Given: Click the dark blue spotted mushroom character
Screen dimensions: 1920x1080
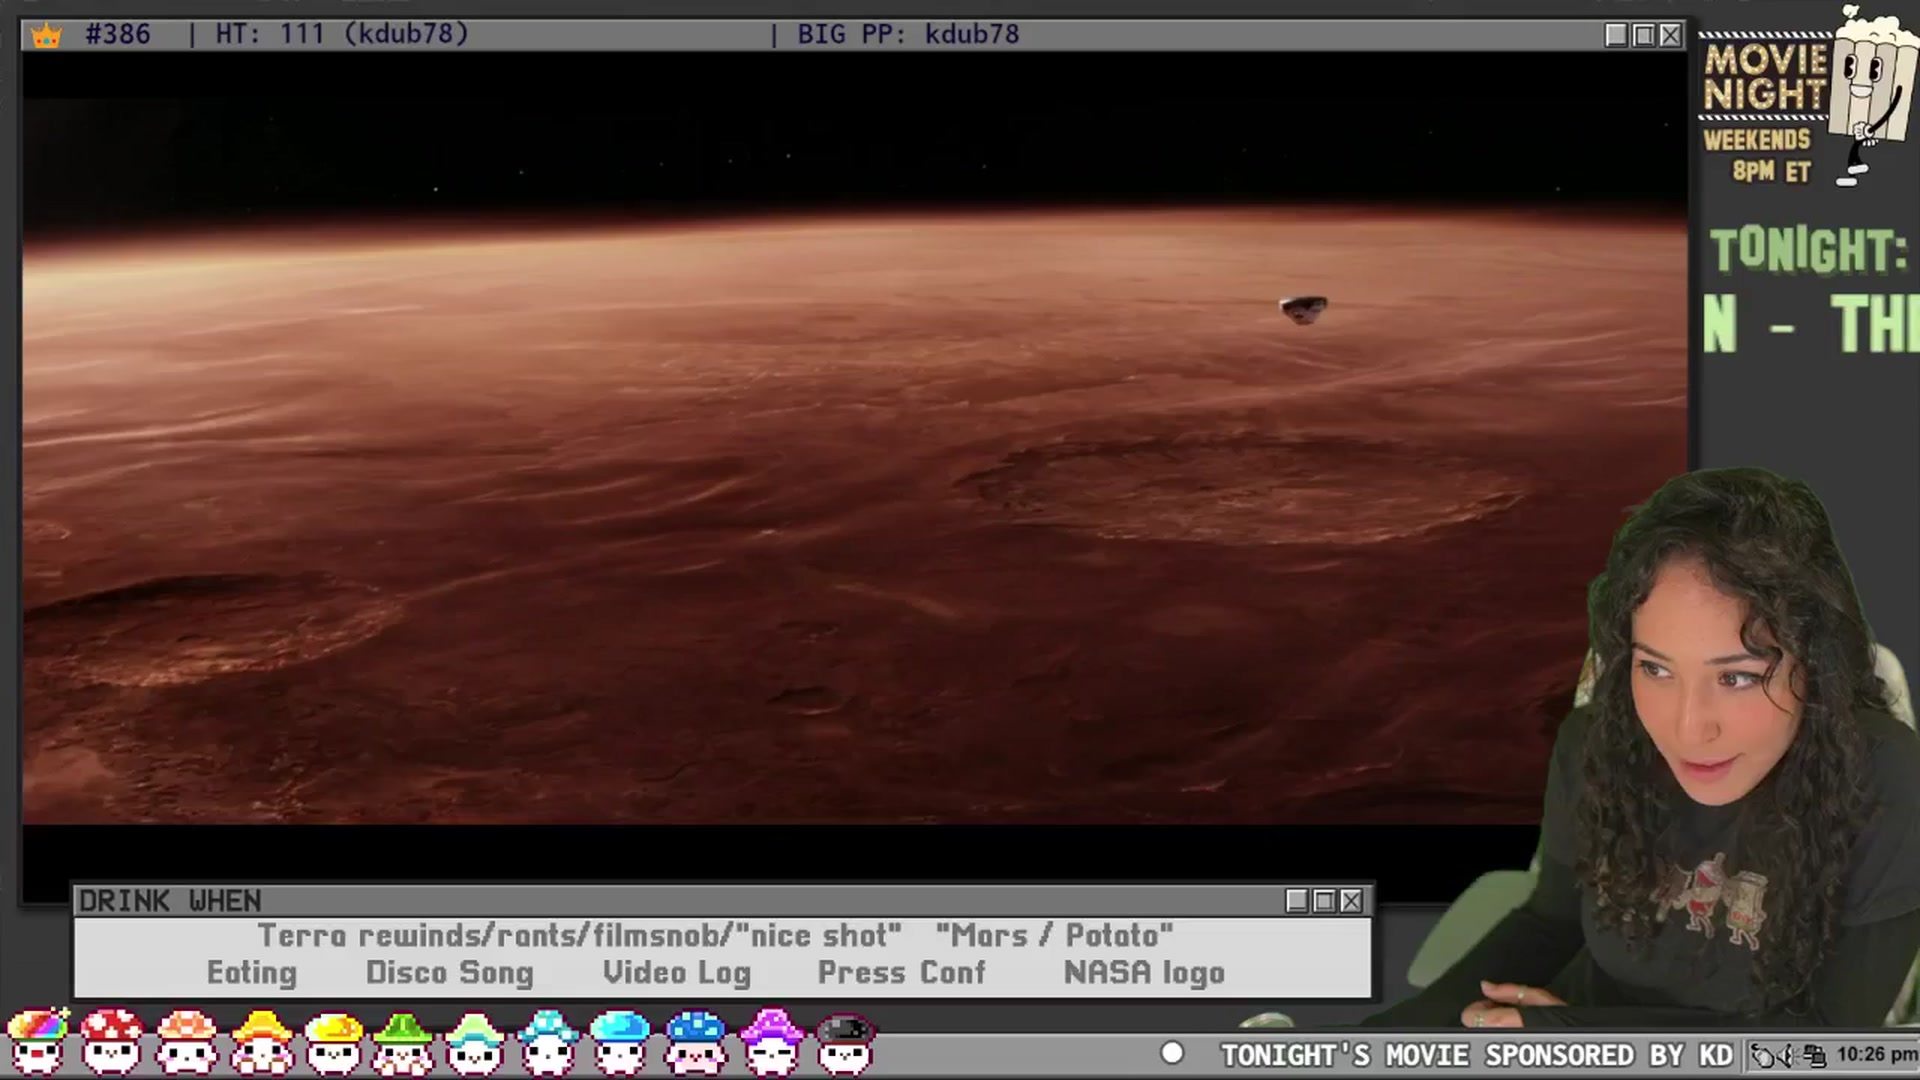Looking at the screenshot, I should (x=695, y=1042).
